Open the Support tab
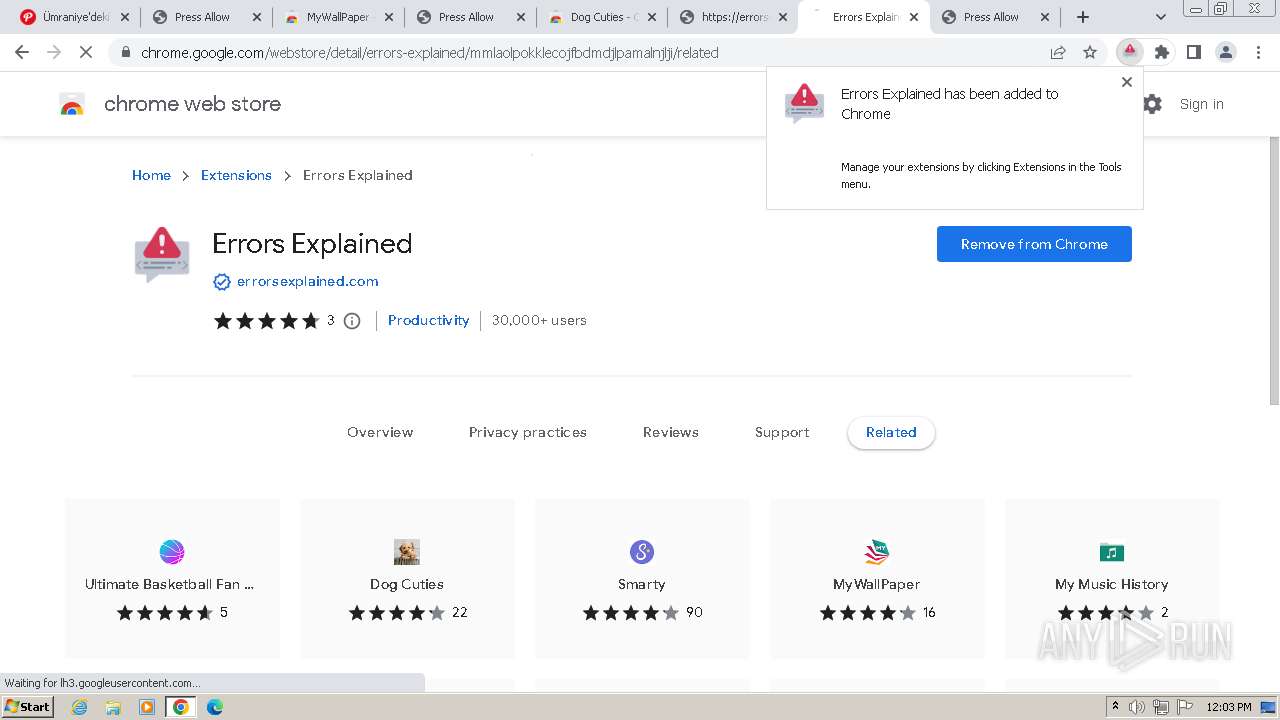 [782, 432]
